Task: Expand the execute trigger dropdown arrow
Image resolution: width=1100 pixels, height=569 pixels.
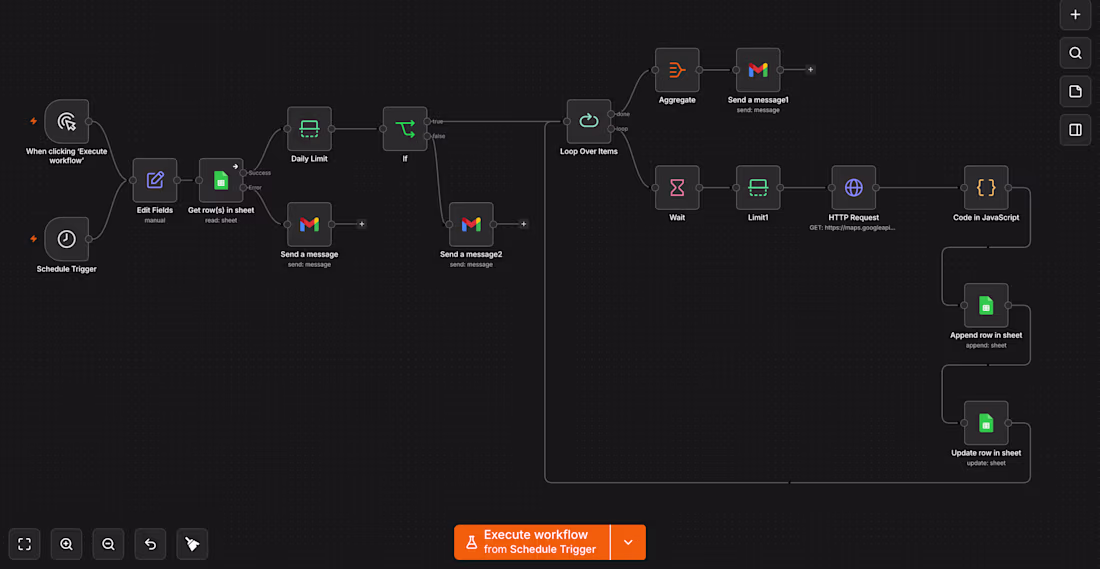Action: coord(629,542)
